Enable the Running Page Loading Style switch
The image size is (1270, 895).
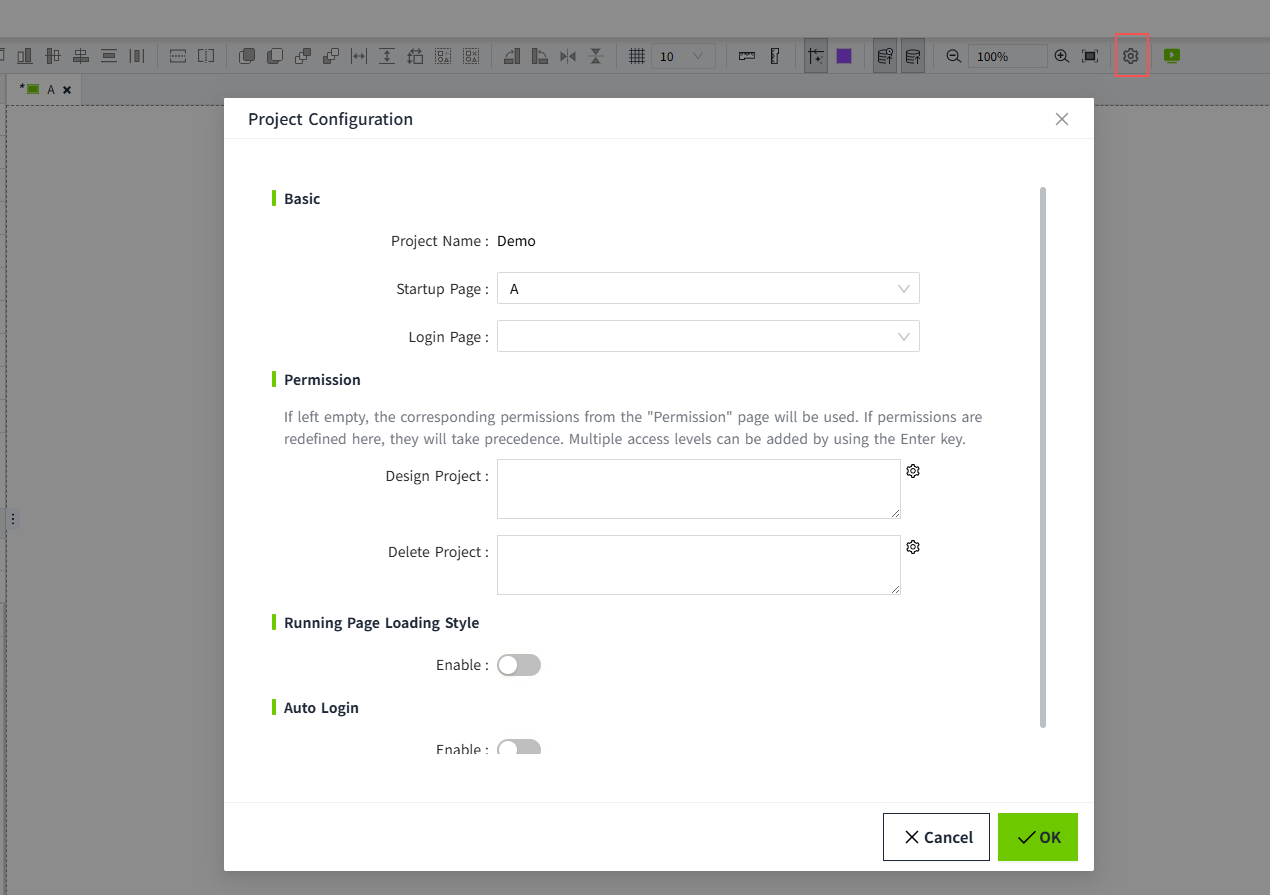519,665
